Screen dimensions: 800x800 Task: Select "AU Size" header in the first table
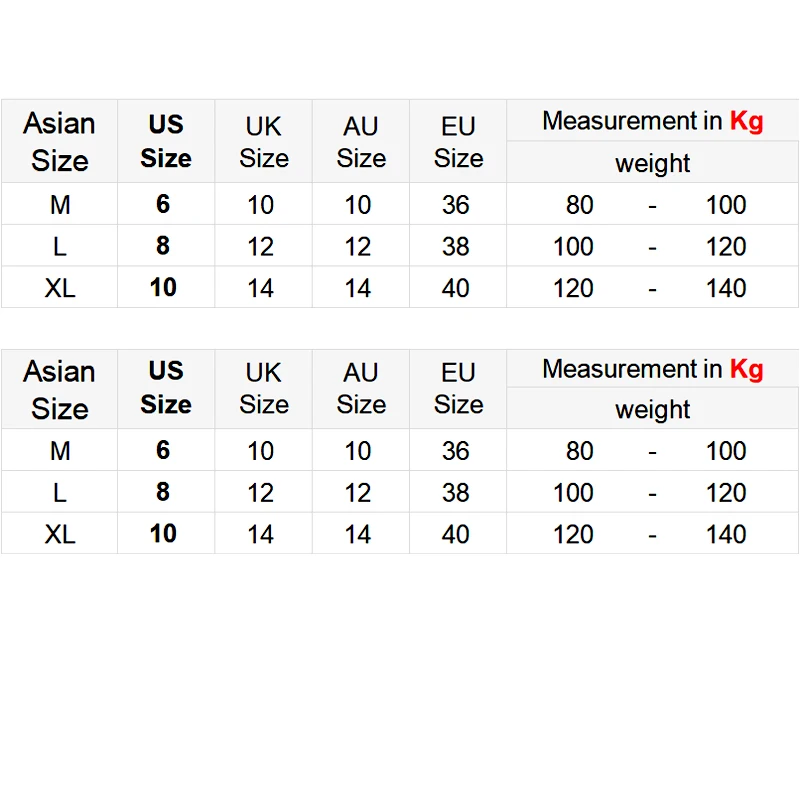click(360, 142)
